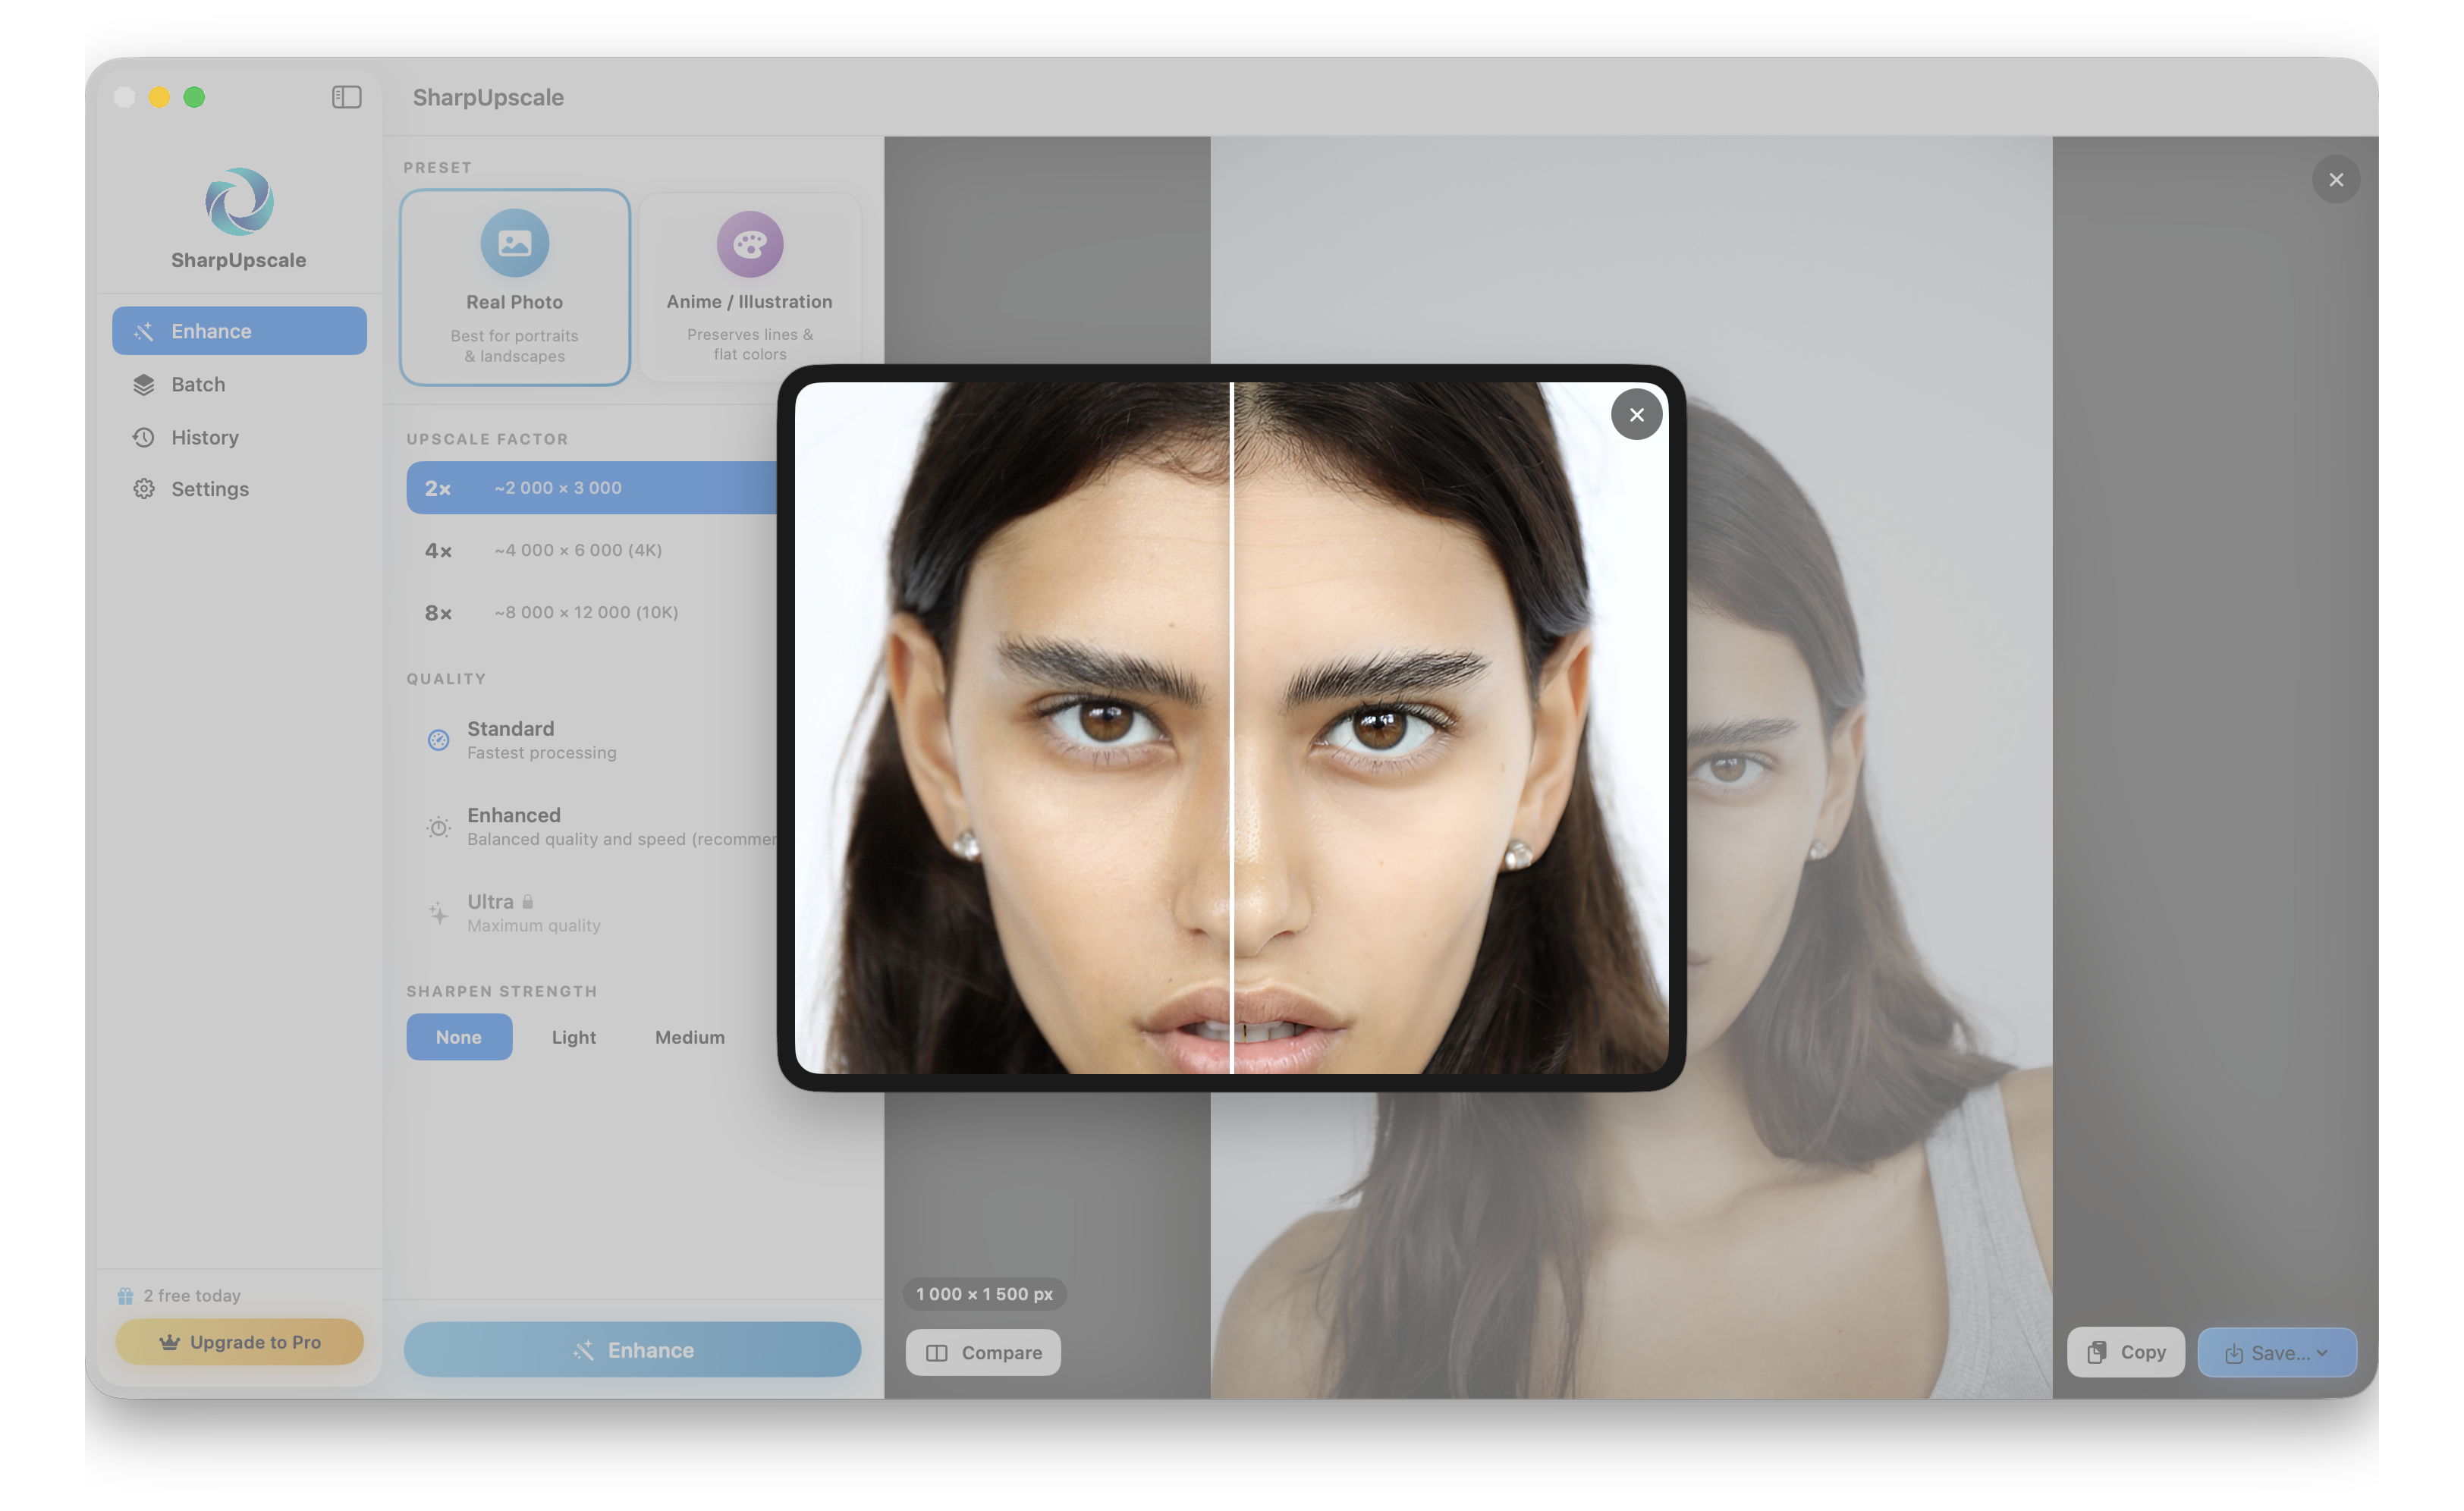This screenshot has width=2464, height=1511.
Task: Set sharpen strength to Light
Action: pyautogui.click(x=573, y=1037)
